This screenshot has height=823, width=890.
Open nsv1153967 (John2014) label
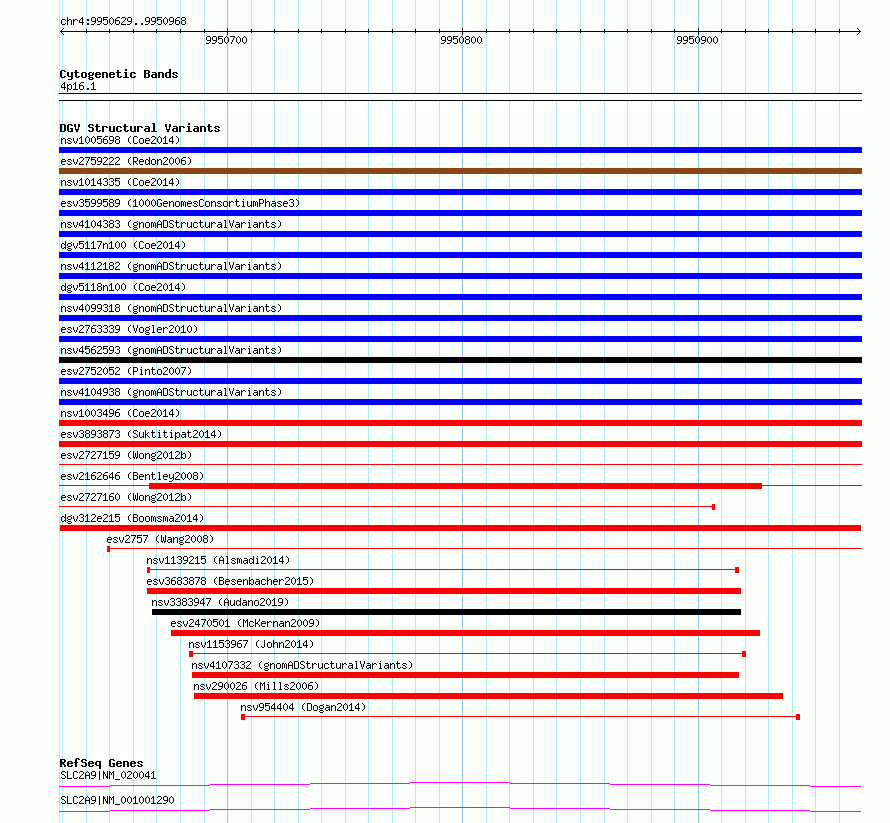coord(251,644)
